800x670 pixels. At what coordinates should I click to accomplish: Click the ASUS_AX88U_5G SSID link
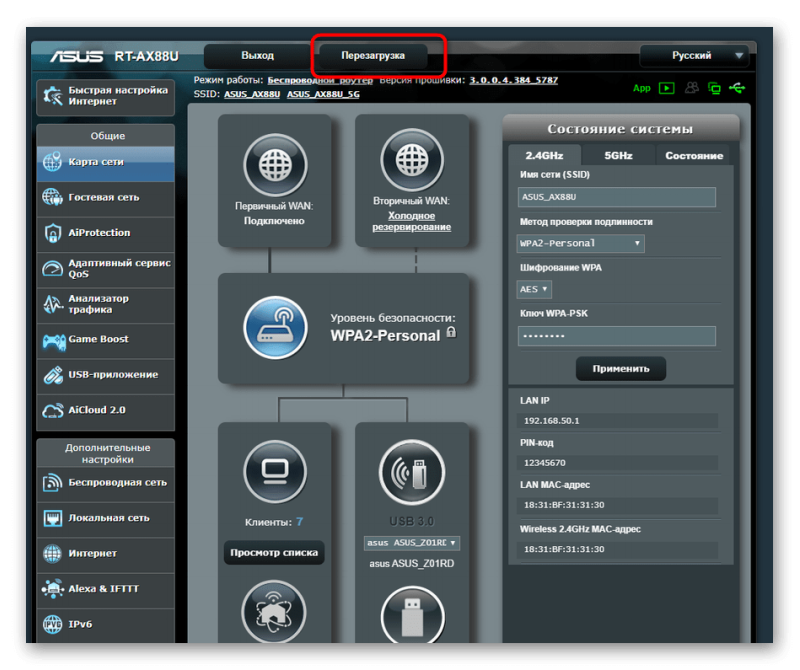click(323, 94)
